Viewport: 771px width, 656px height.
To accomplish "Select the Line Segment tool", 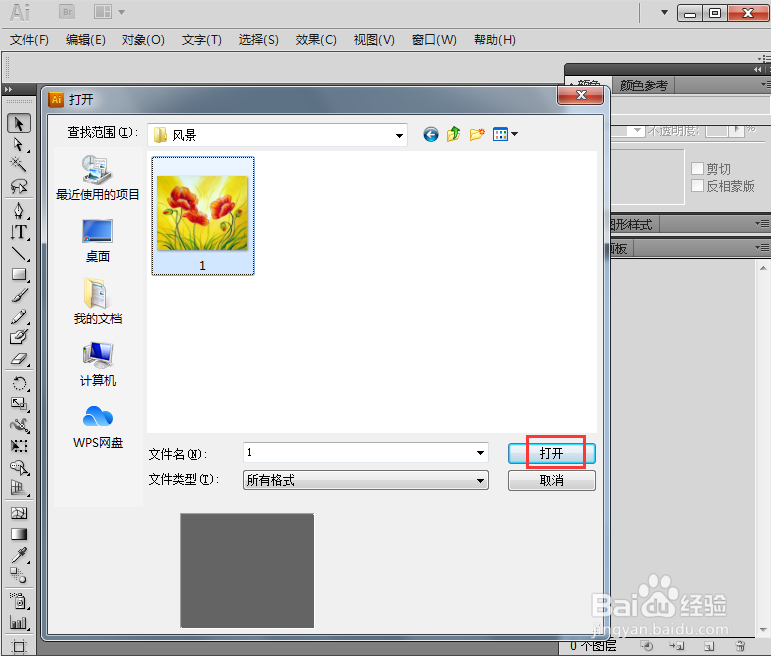I will click(19, 253).
